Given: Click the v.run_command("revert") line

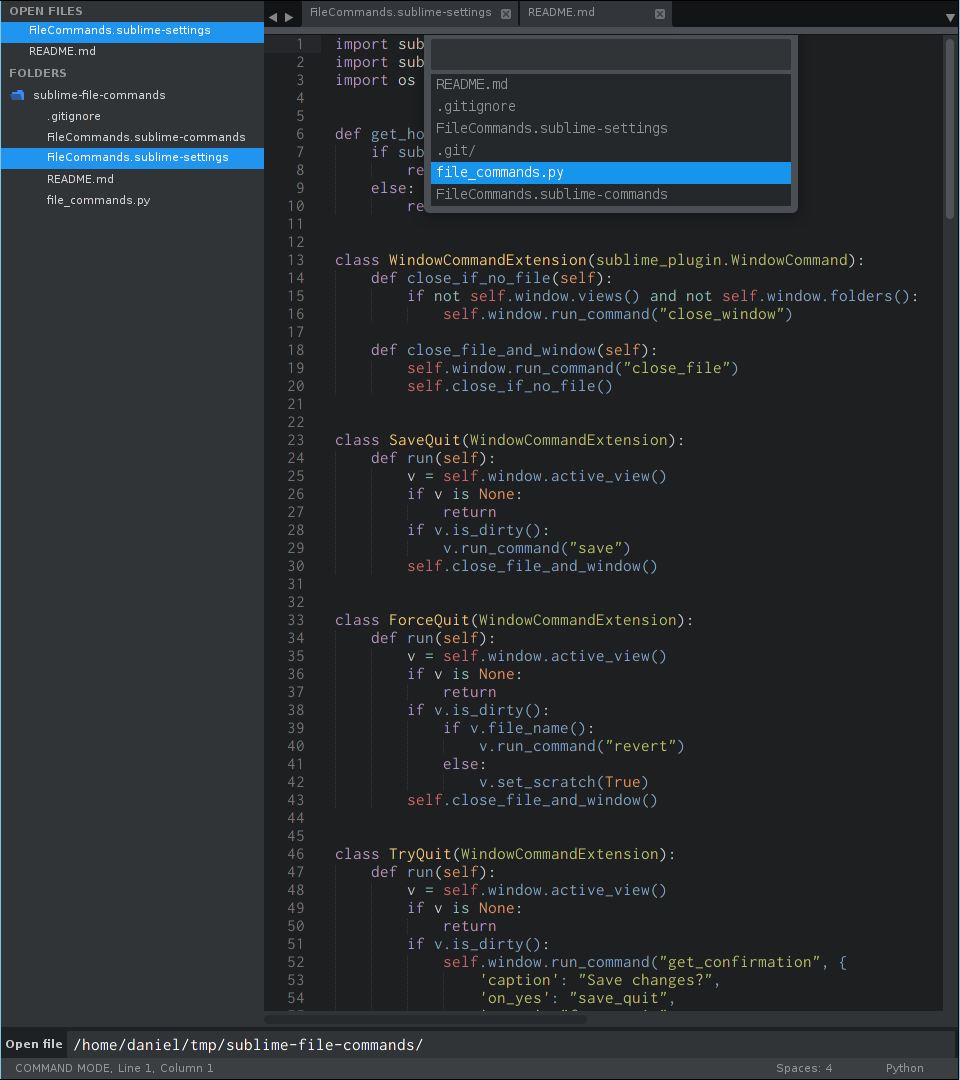Looking at the screenshot, I should [581, 746].
